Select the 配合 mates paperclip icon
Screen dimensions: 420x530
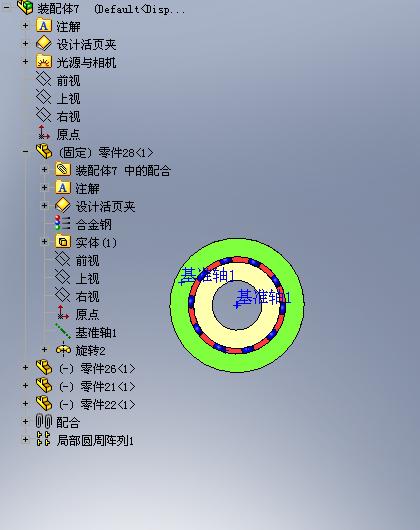(44, 421)
